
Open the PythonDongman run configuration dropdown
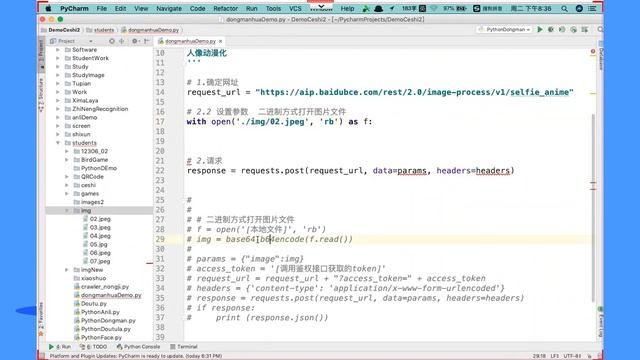[x=505, y=29]
